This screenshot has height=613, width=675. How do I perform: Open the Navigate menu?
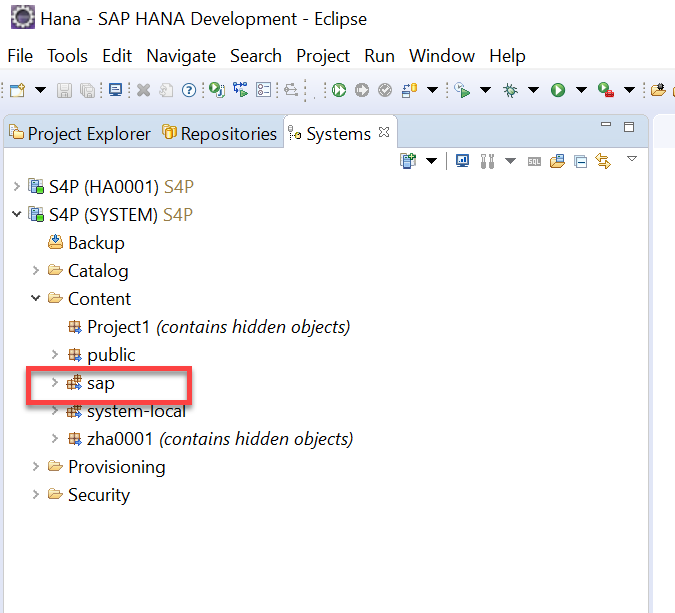[x=181, y=56]
